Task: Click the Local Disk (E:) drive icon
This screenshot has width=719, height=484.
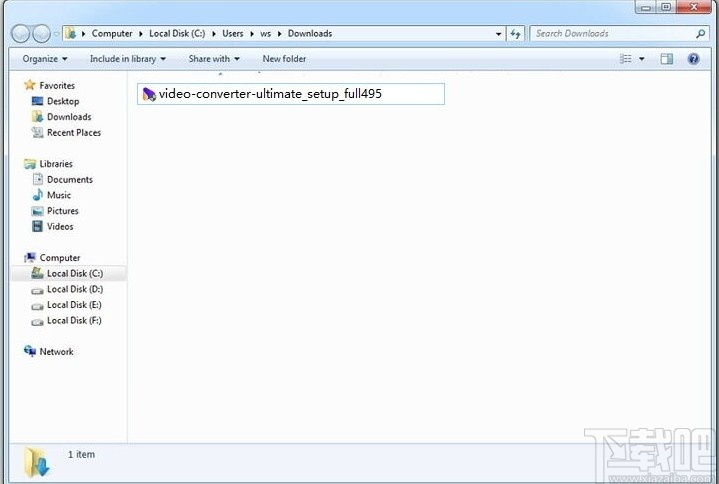Action: tap(37, 306)
